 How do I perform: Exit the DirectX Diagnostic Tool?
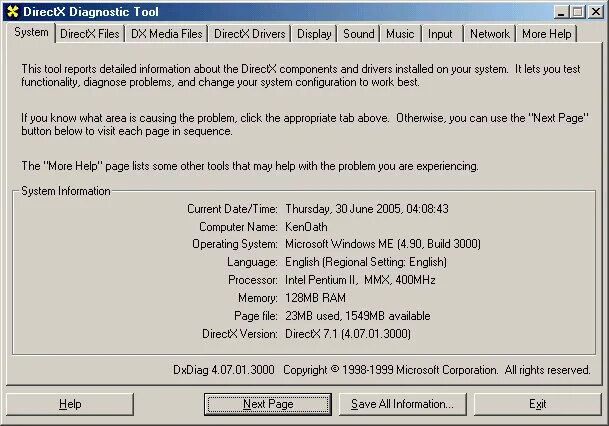(x=538, y=404)
